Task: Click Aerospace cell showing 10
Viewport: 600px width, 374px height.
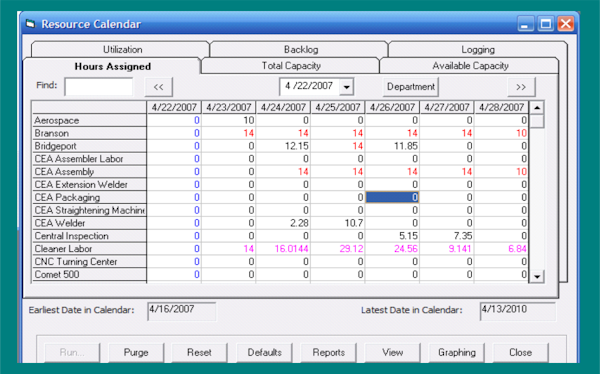Action: pyautogui.click(x=228, y=120)
